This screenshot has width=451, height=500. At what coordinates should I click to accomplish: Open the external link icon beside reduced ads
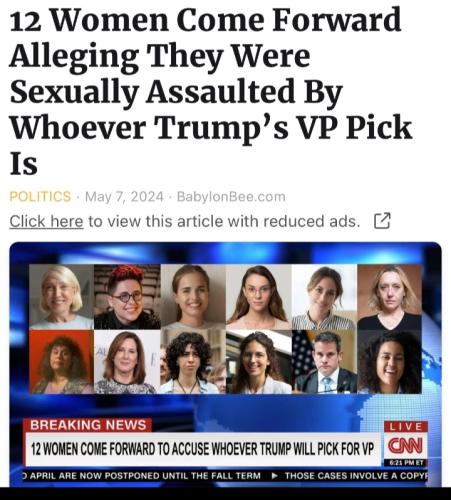pyautogui.click(x=382, y=221)
